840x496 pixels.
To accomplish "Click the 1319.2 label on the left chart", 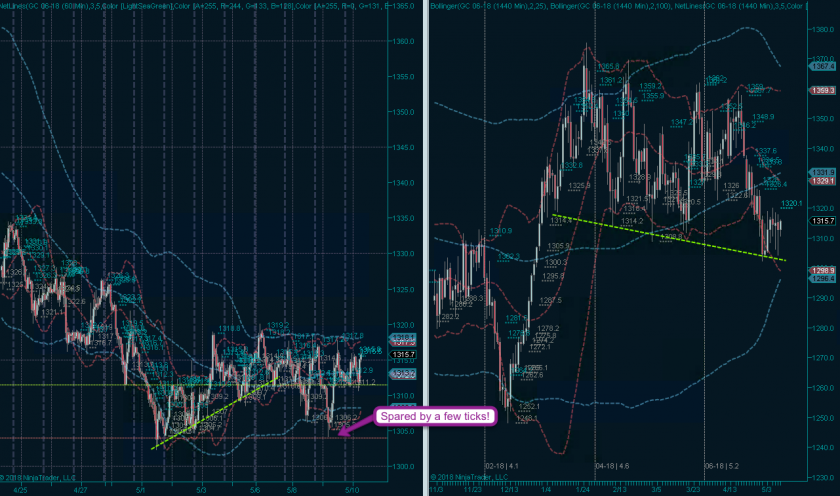I will click(278, 325).
